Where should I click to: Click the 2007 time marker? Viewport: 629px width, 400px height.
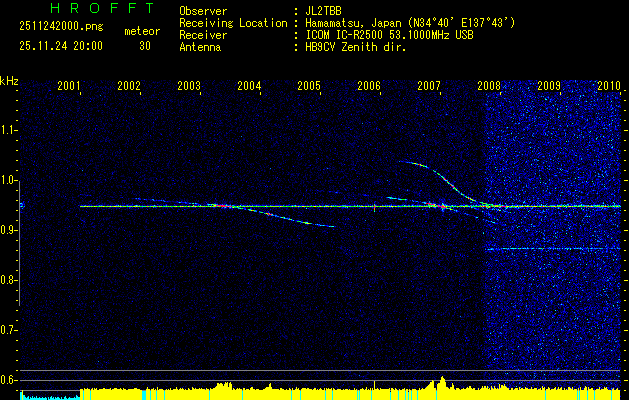429,87
